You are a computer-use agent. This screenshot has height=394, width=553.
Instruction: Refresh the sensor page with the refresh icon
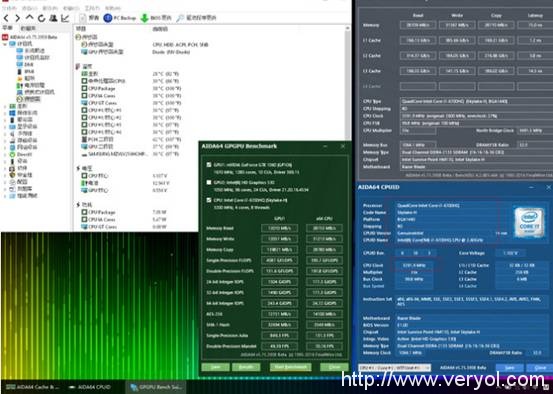tap(42, 18)
